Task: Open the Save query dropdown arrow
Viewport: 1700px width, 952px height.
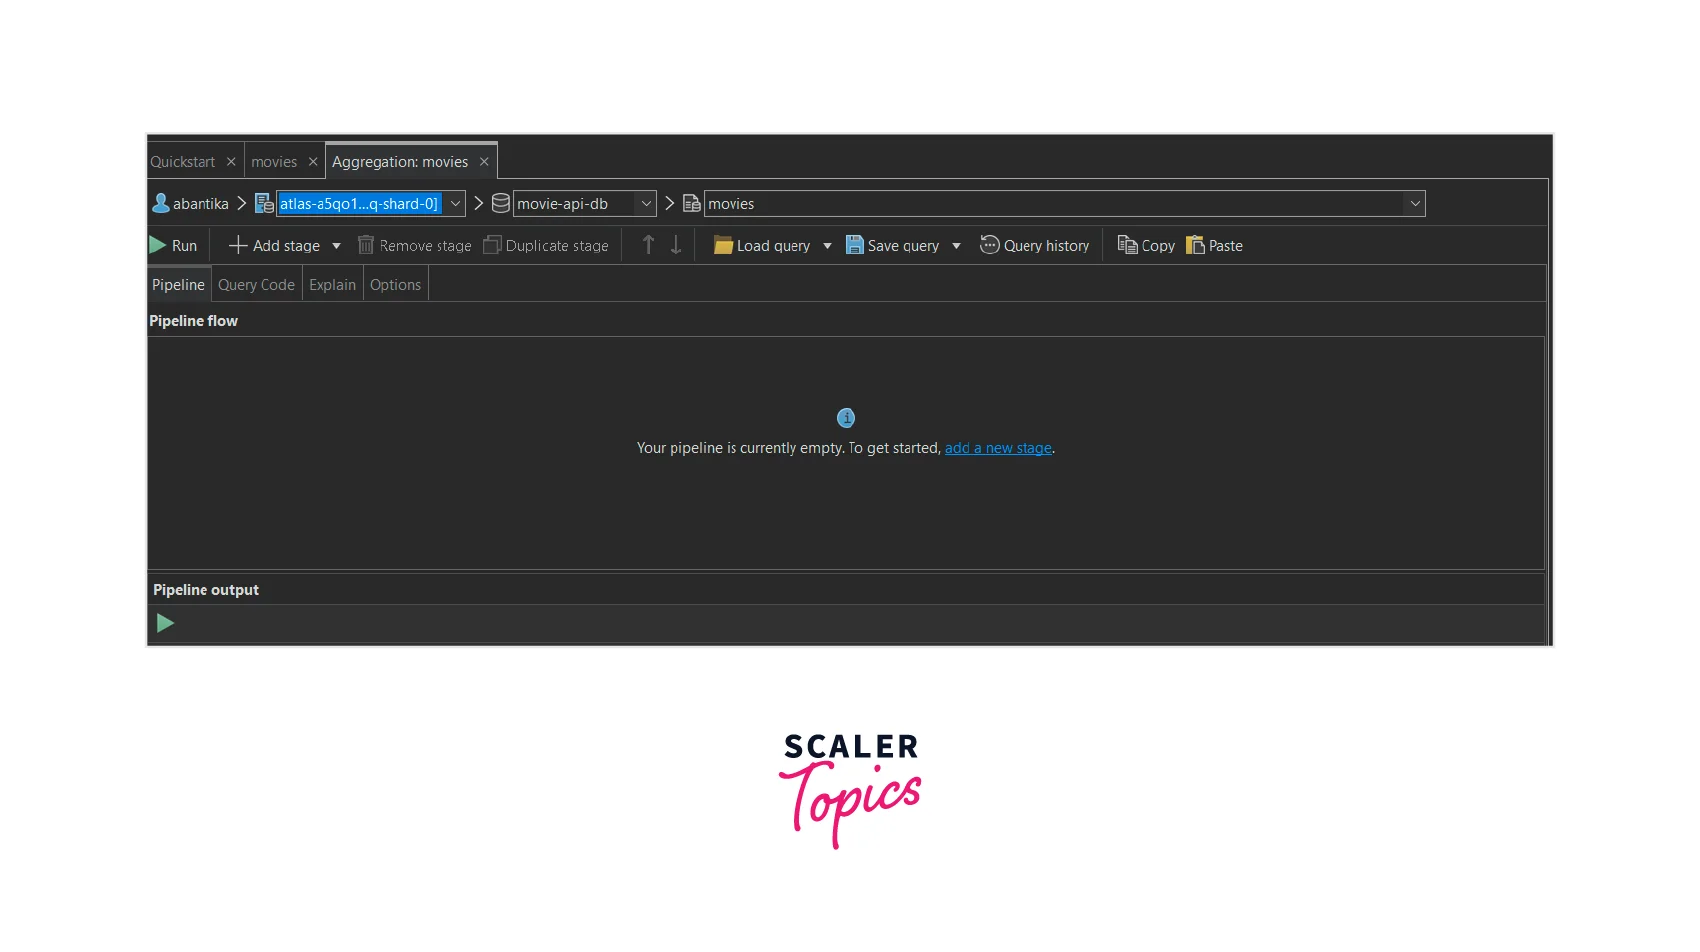Action: pyautogui.click(x=956, y=246)
